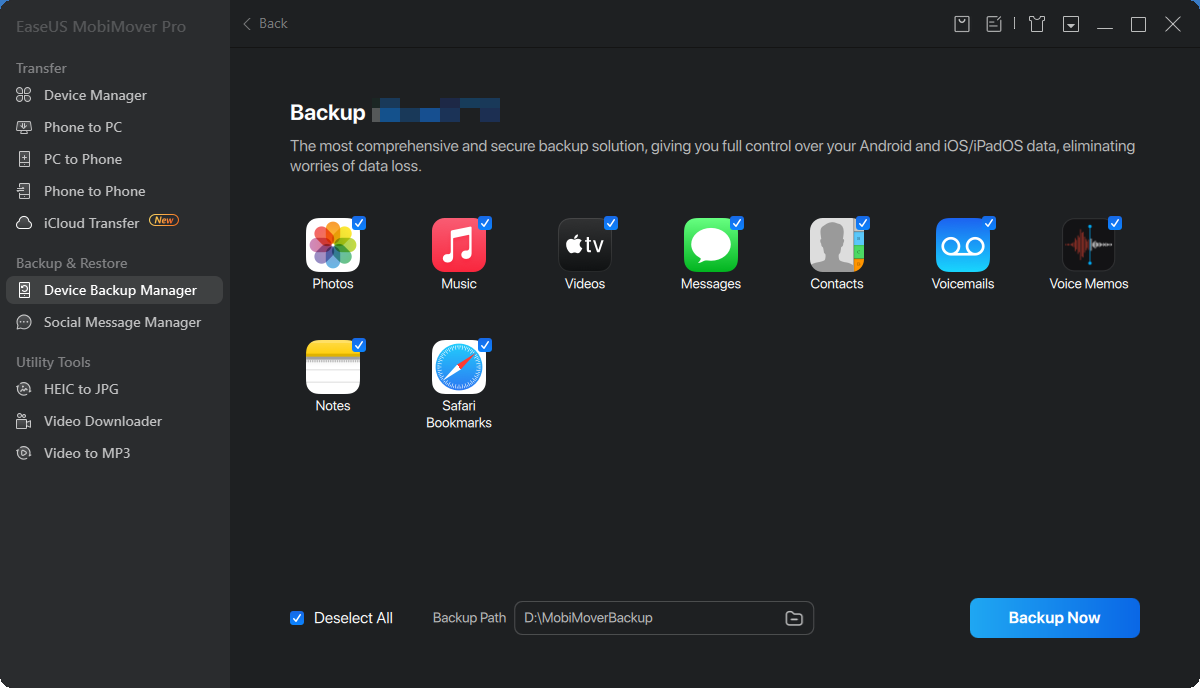Select the Music category icon
1200x688 pixels.
(459, 245)
